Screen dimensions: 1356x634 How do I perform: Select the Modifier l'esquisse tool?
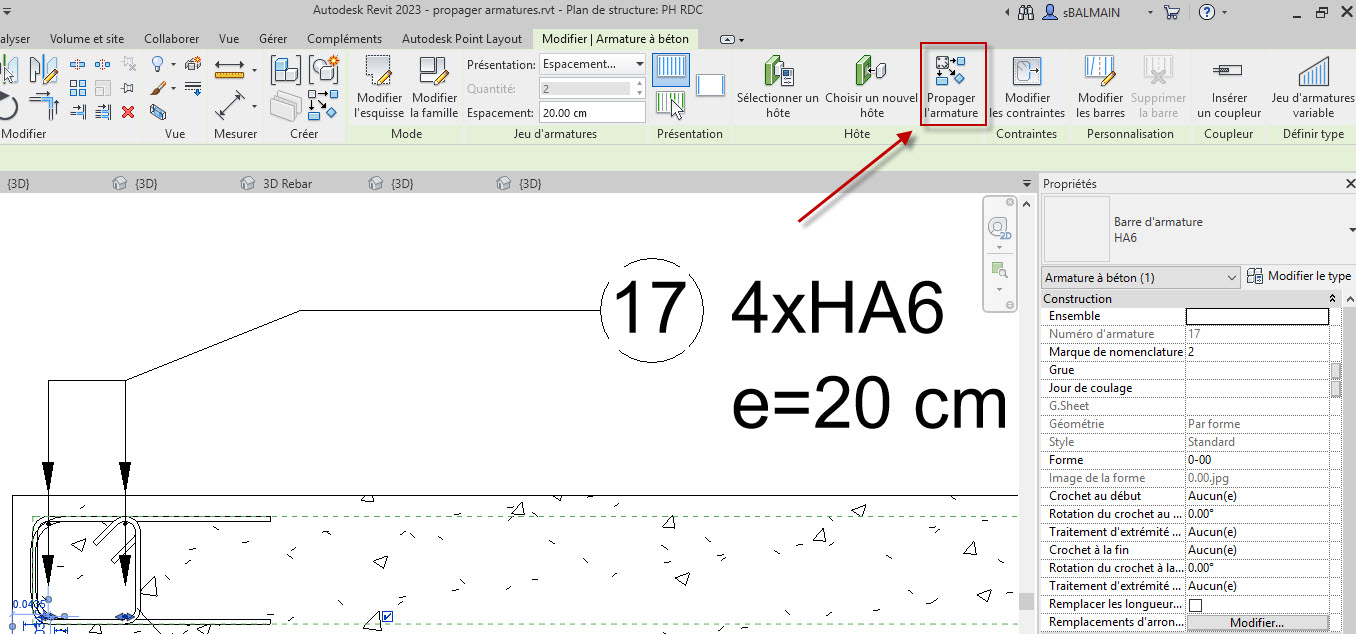coord(378,85)
